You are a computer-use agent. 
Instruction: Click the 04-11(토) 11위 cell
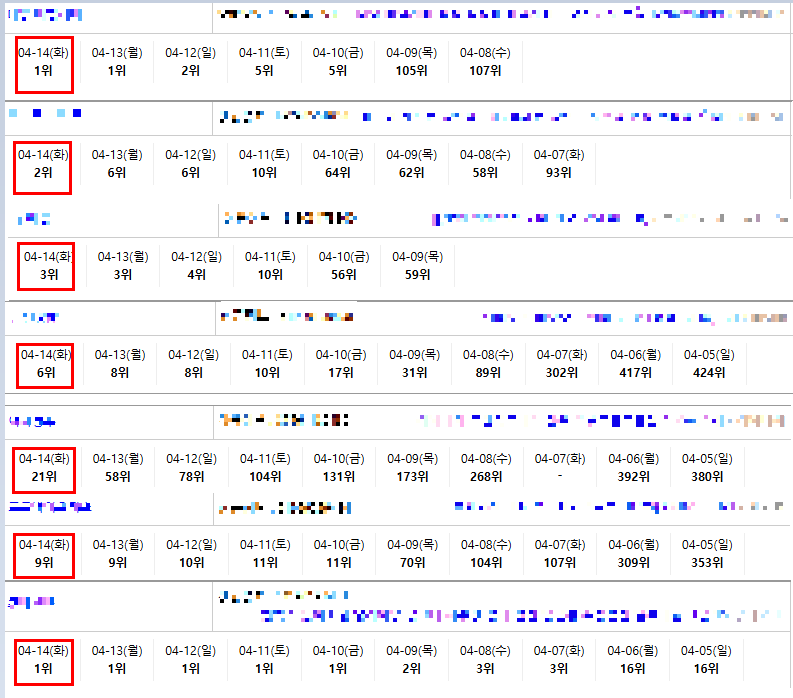[x=265, y=554]
